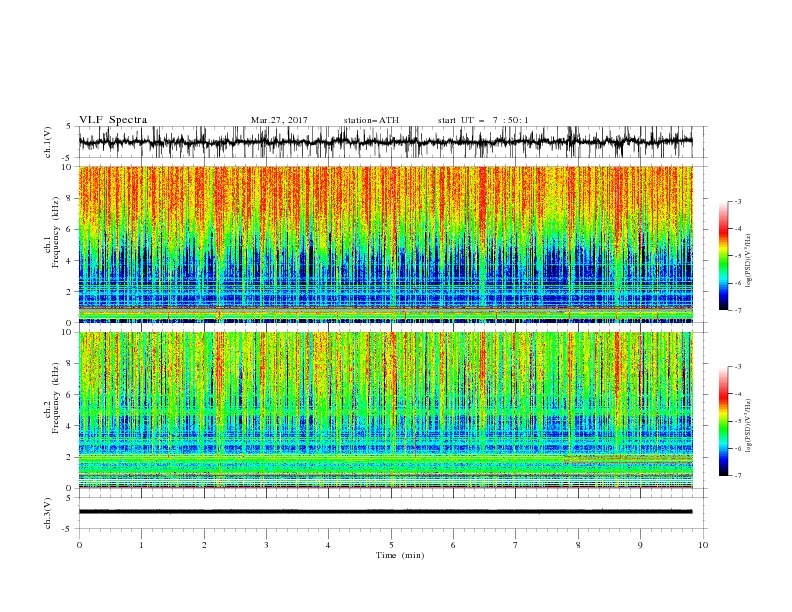Click the "2" tick on the time axis
This screenshot has width=792, height=612.
click(x=204, y=545)
